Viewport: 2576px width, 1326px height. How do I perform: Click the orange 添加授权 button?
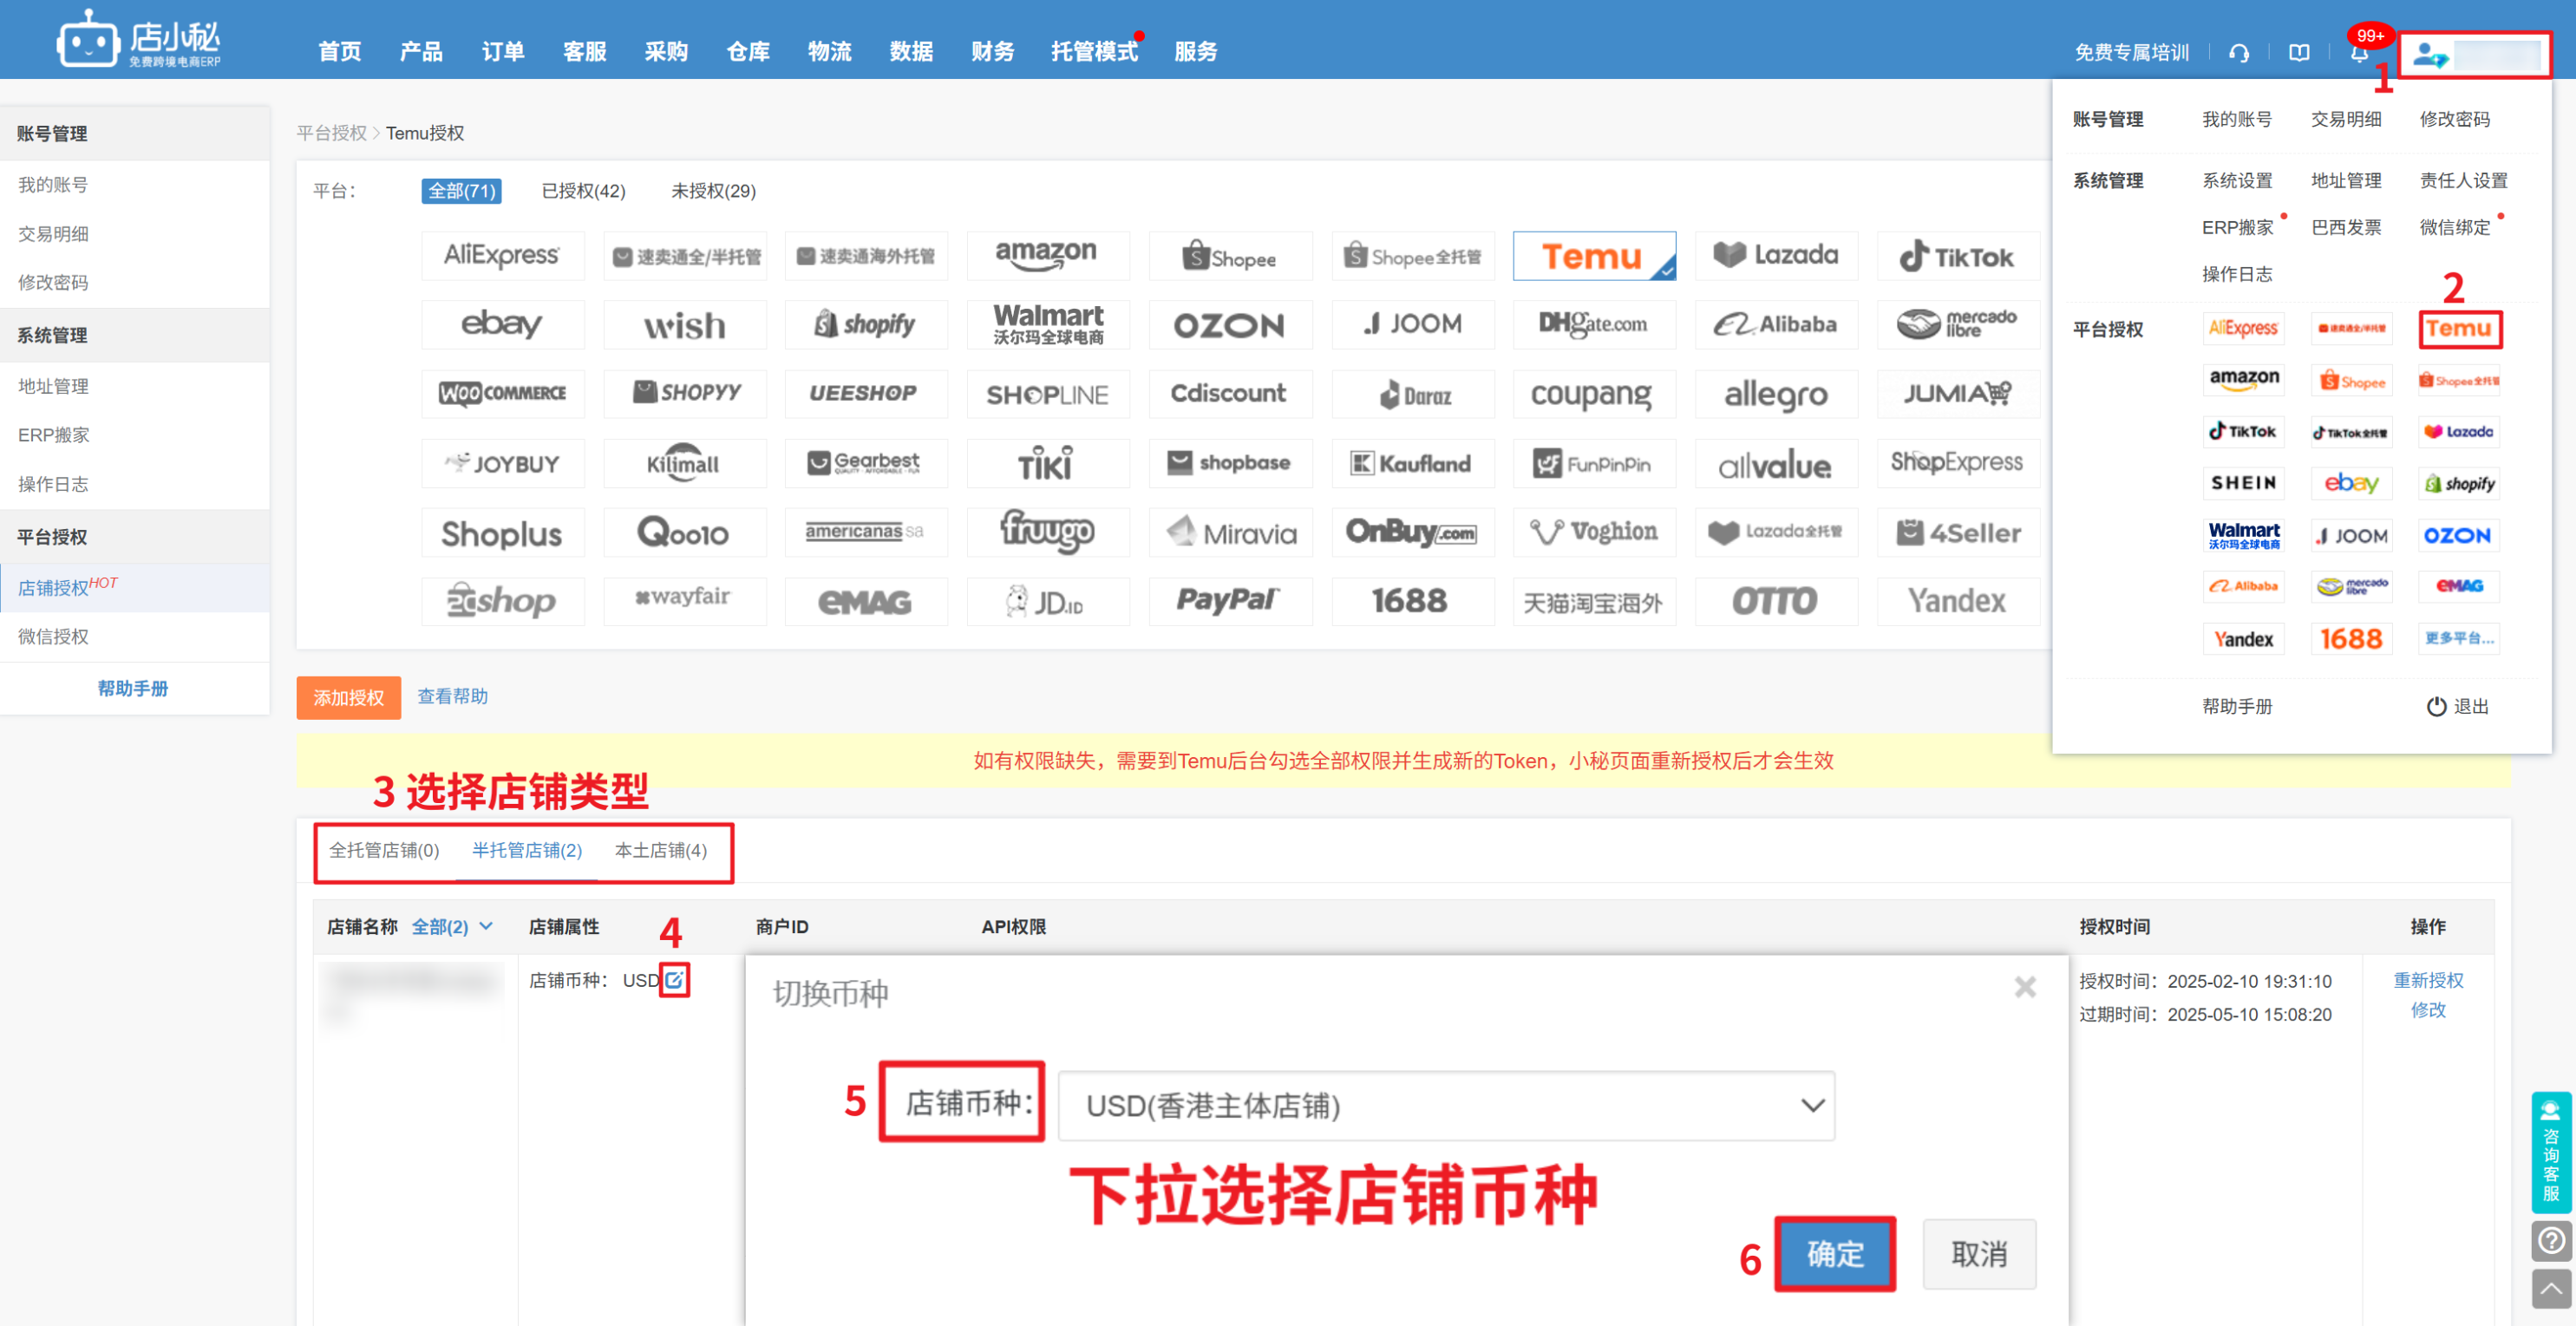click(x=348, y=697)
